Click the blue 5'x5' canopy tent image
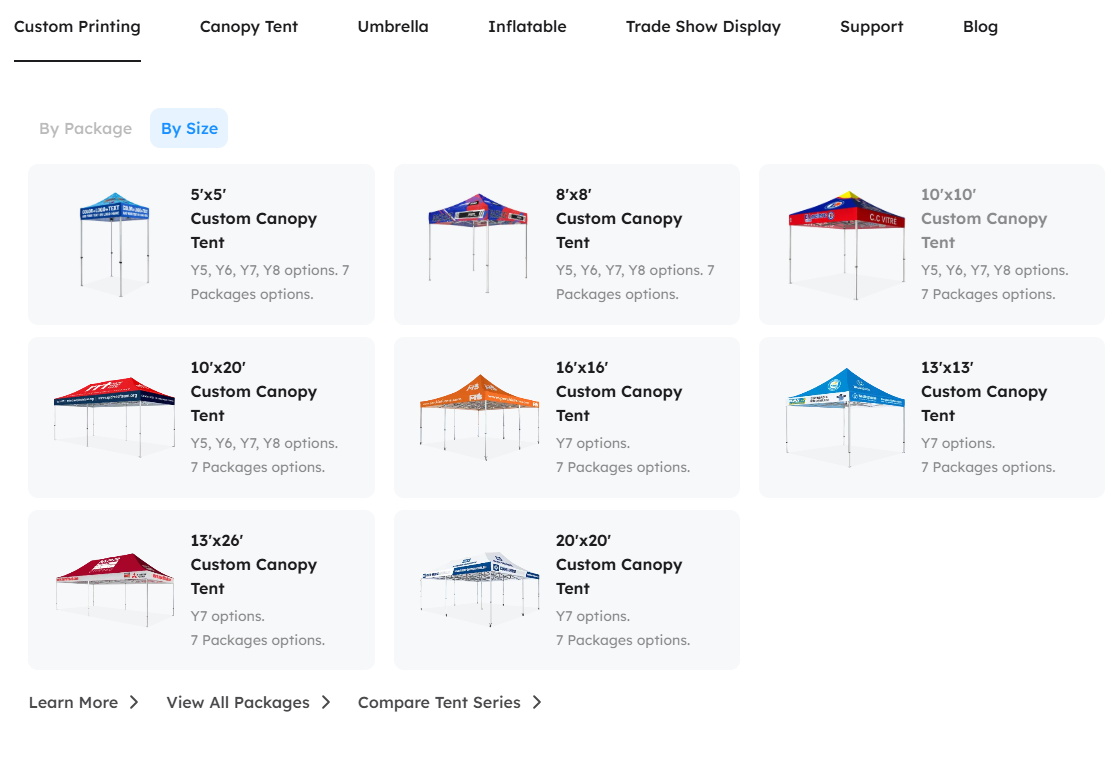 (114, 244)
